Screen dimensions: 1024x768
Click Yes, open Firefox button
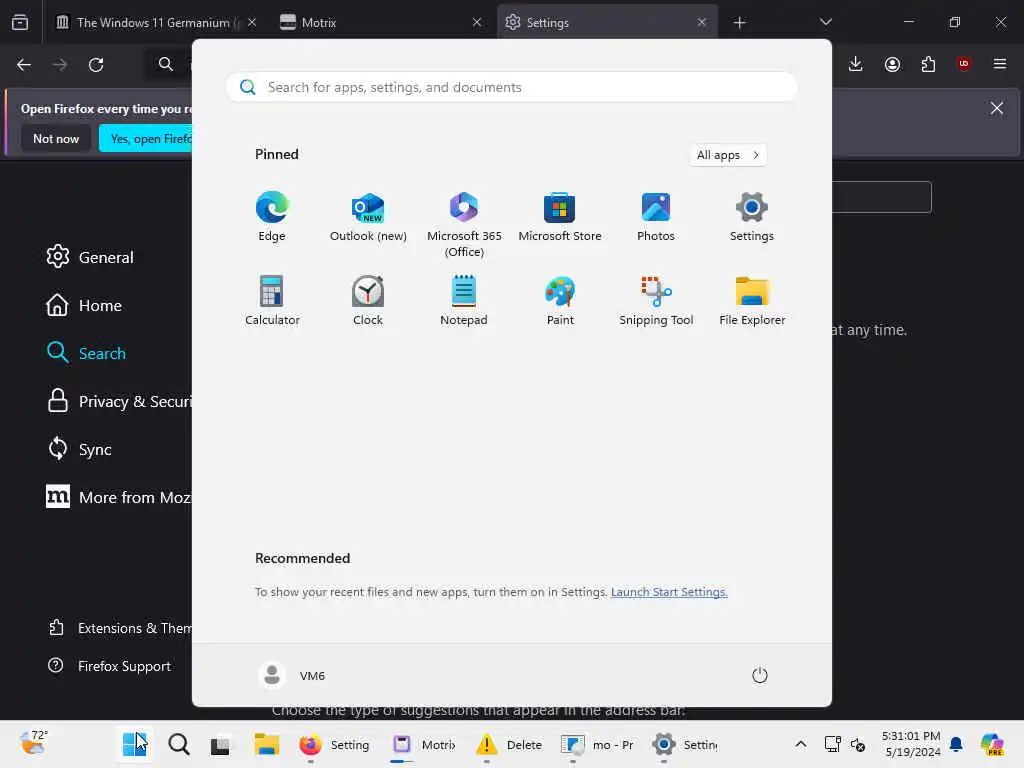[x=146, y=138]
